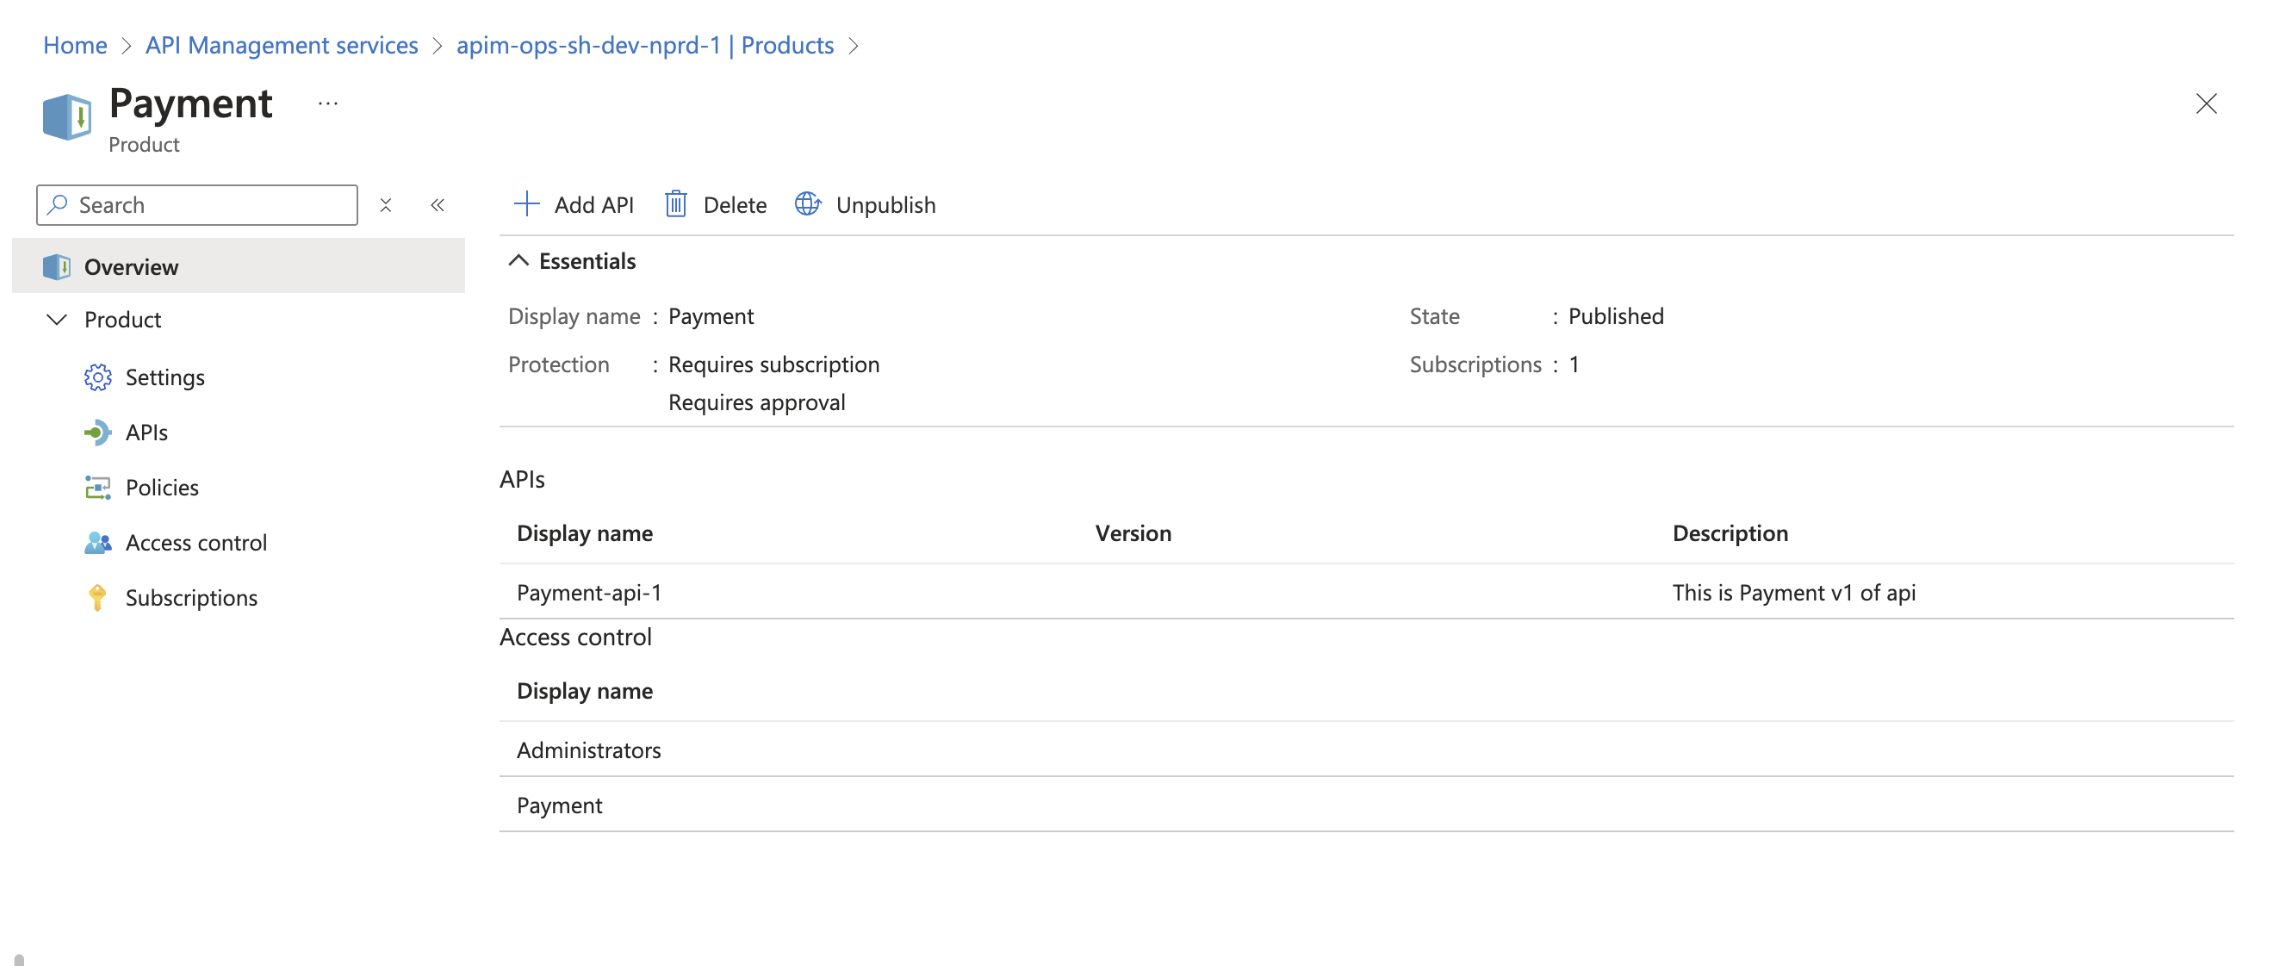The image size is (2280, 966).
Task: Open Subscriptions menu item
Action: pyautogui.click(x=192, y=598)
